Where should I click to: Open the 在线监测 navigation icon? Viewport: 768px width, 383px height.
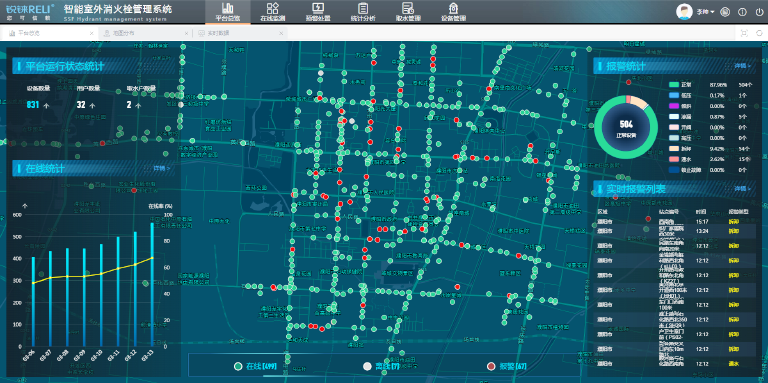click(273, 8)
